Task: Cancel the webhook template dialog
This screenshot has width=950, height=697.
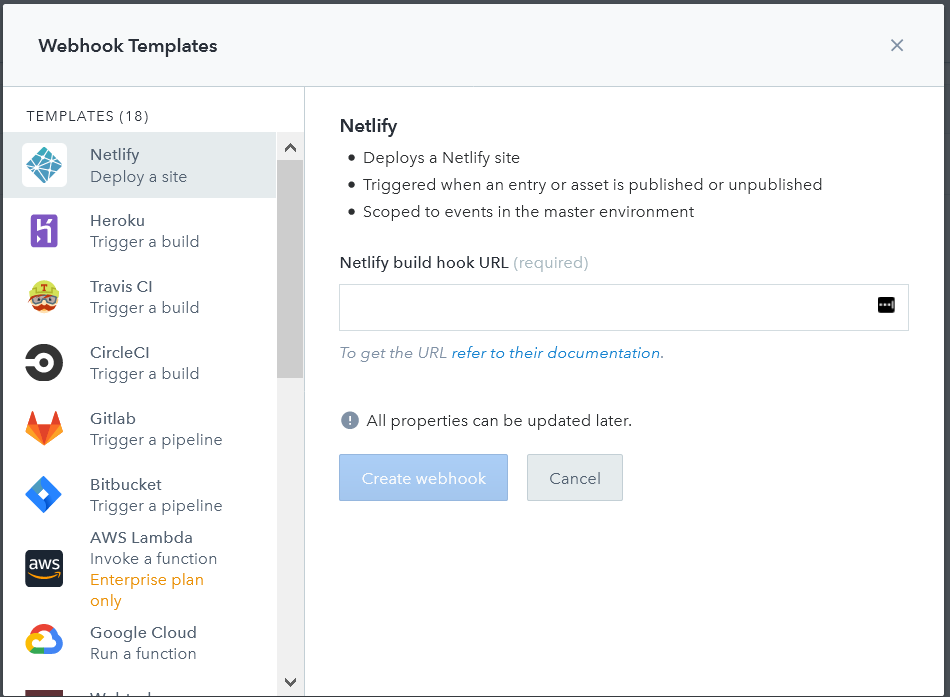Action: [x=575, y=478]
